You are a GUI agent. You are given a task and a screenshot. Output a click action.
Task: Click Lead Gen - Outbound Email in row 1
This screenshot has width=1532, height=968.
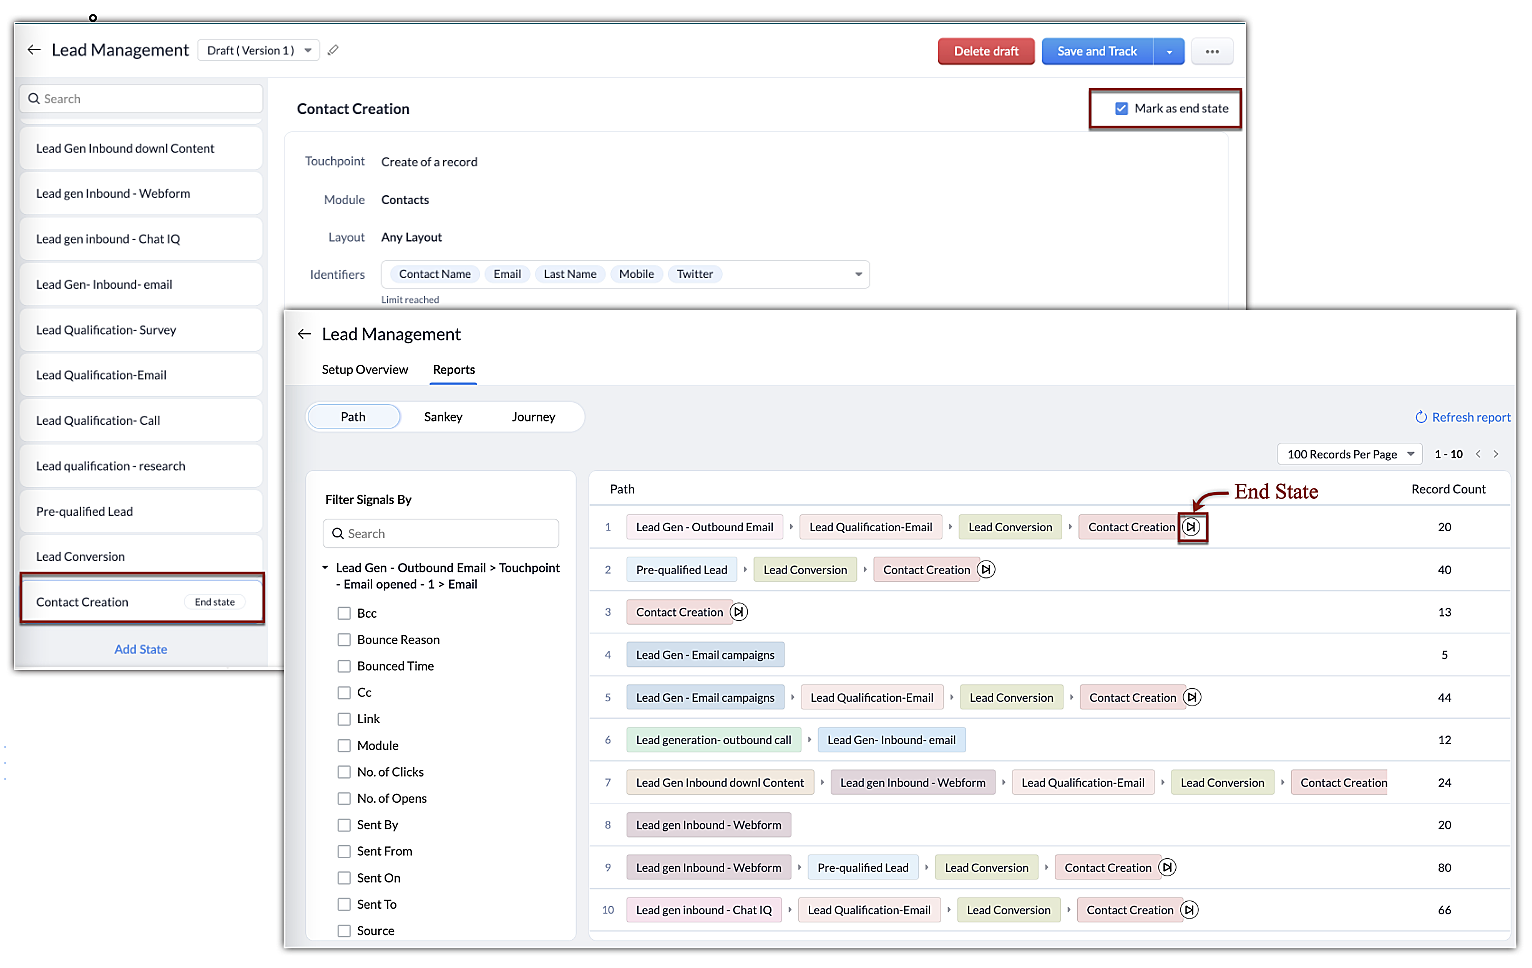click(705, 527)
